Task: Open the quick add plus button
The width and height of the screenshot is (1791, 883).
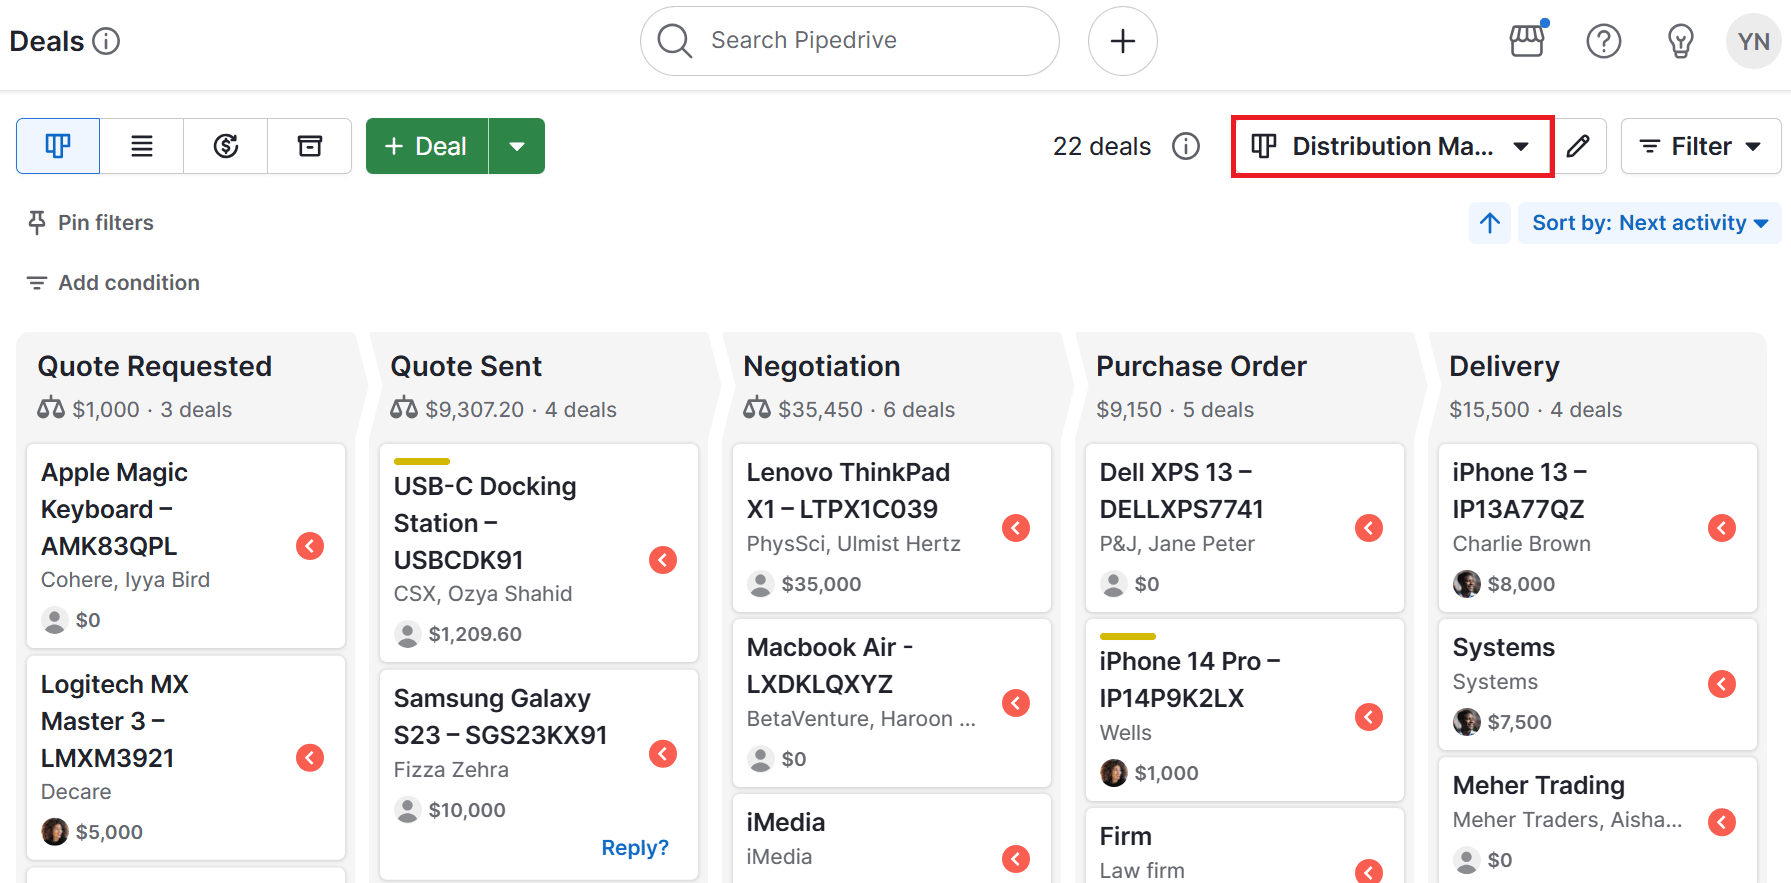Action: (1123, 41)
